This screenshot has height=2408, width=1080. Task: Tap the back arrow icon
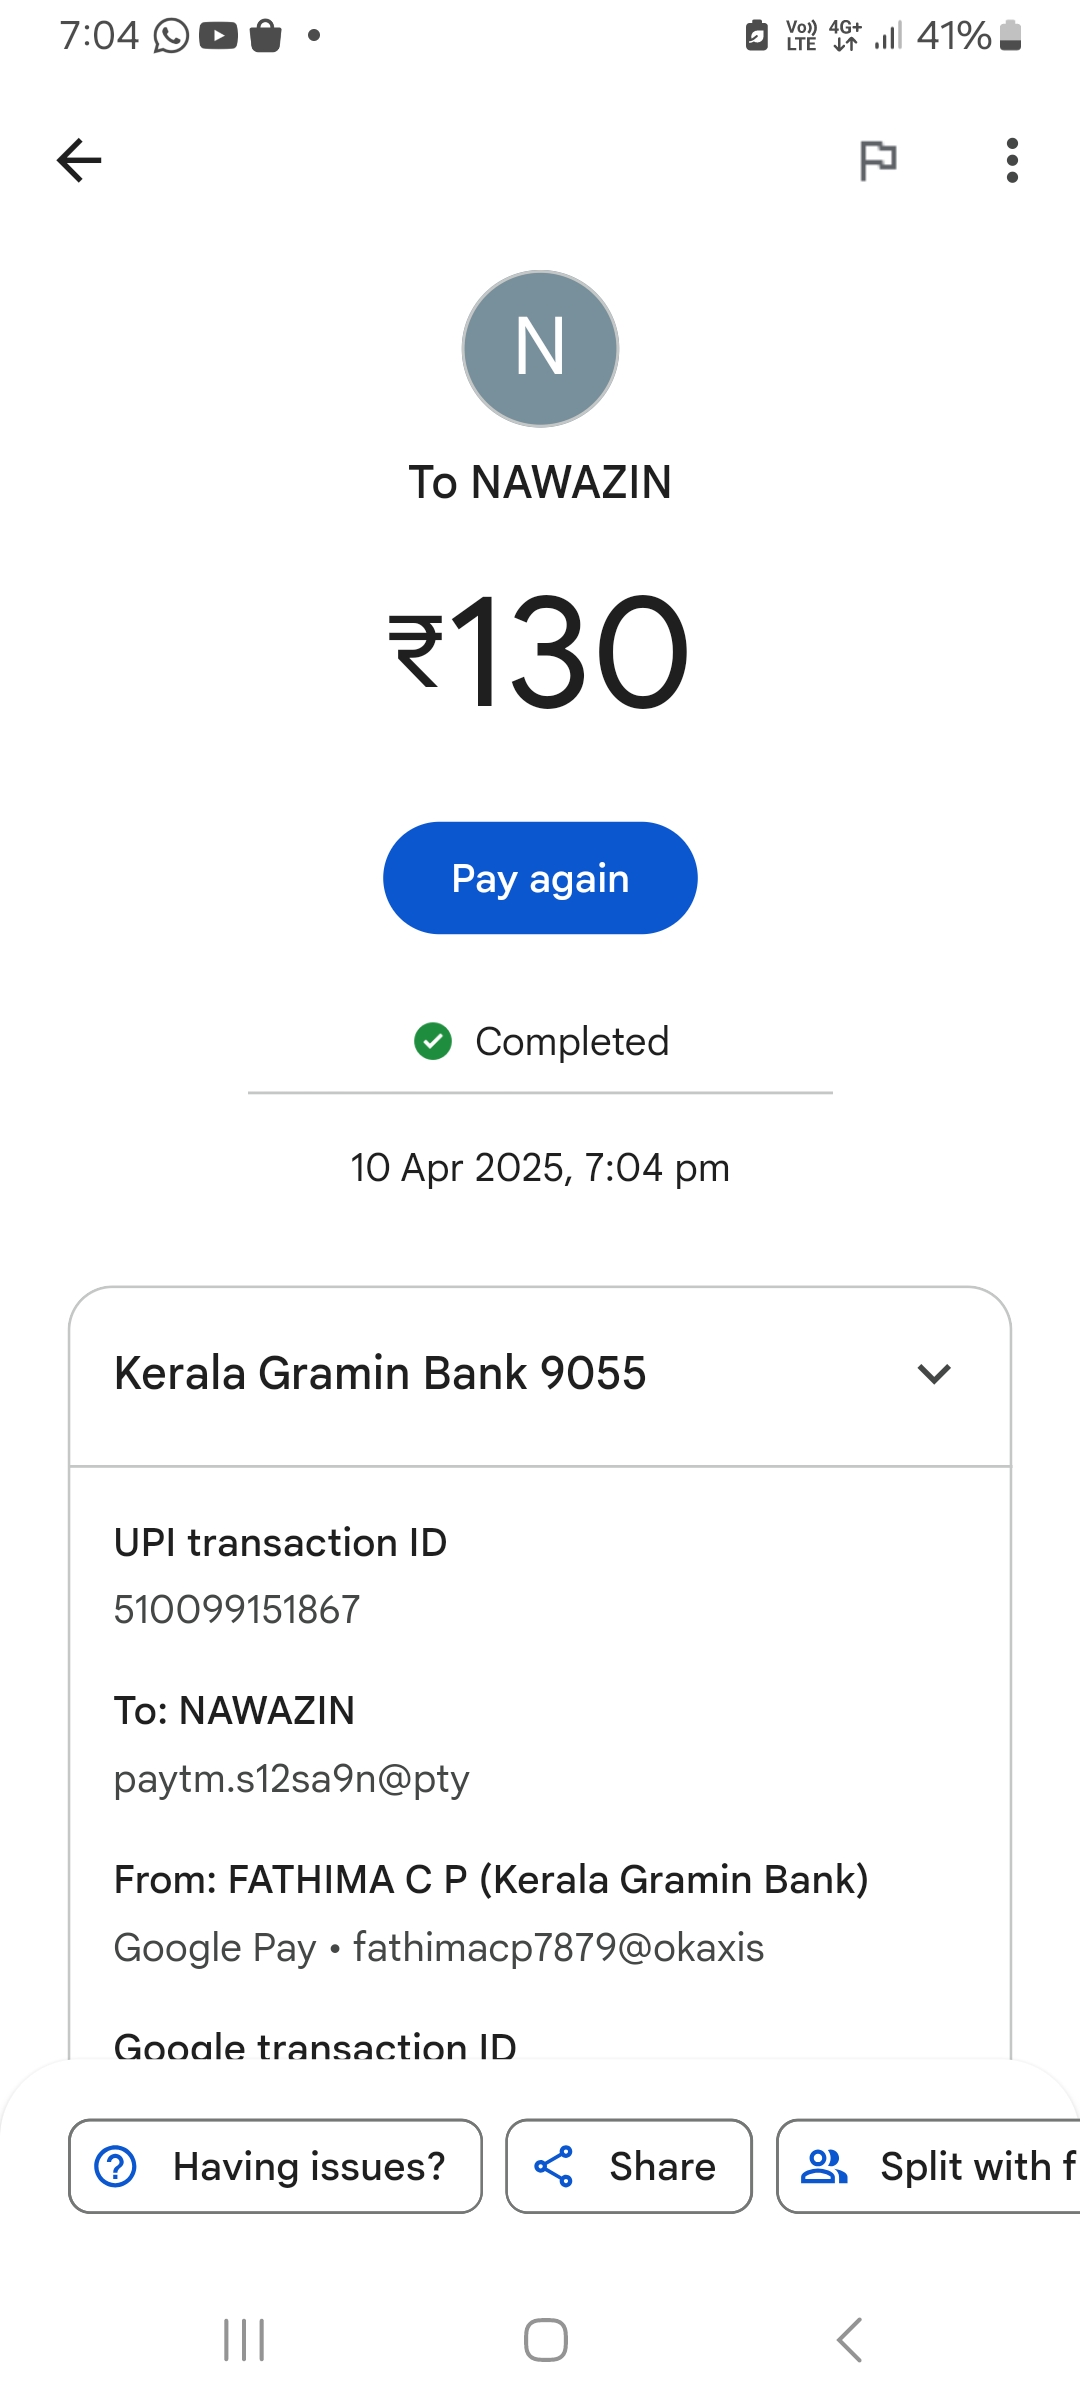pyautogui.click(x=79, y=160)
